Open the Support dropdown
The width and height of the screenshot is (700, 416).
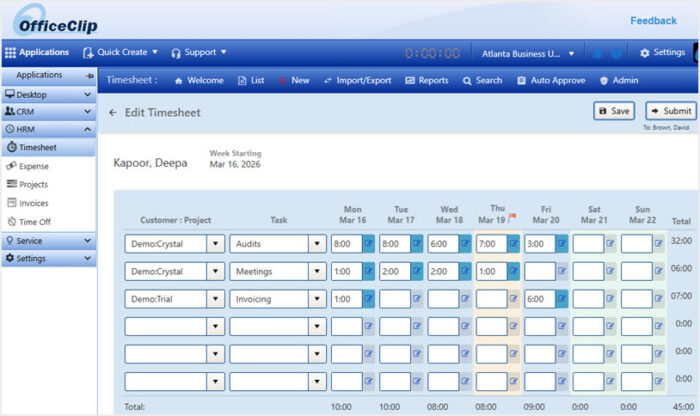coord(199,52)
